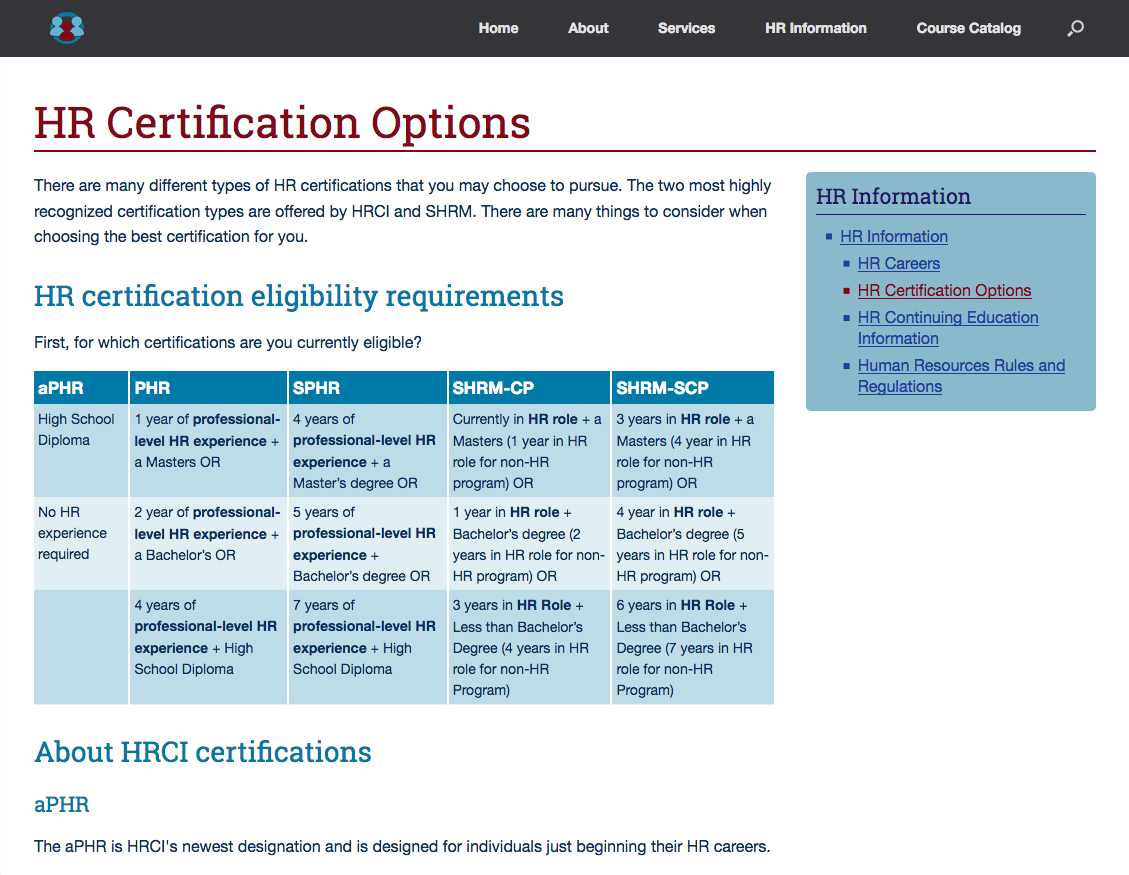Screen dimensions: 1129x875
Task: Click the HR Certification Options page title
Action: click(282, 123)
